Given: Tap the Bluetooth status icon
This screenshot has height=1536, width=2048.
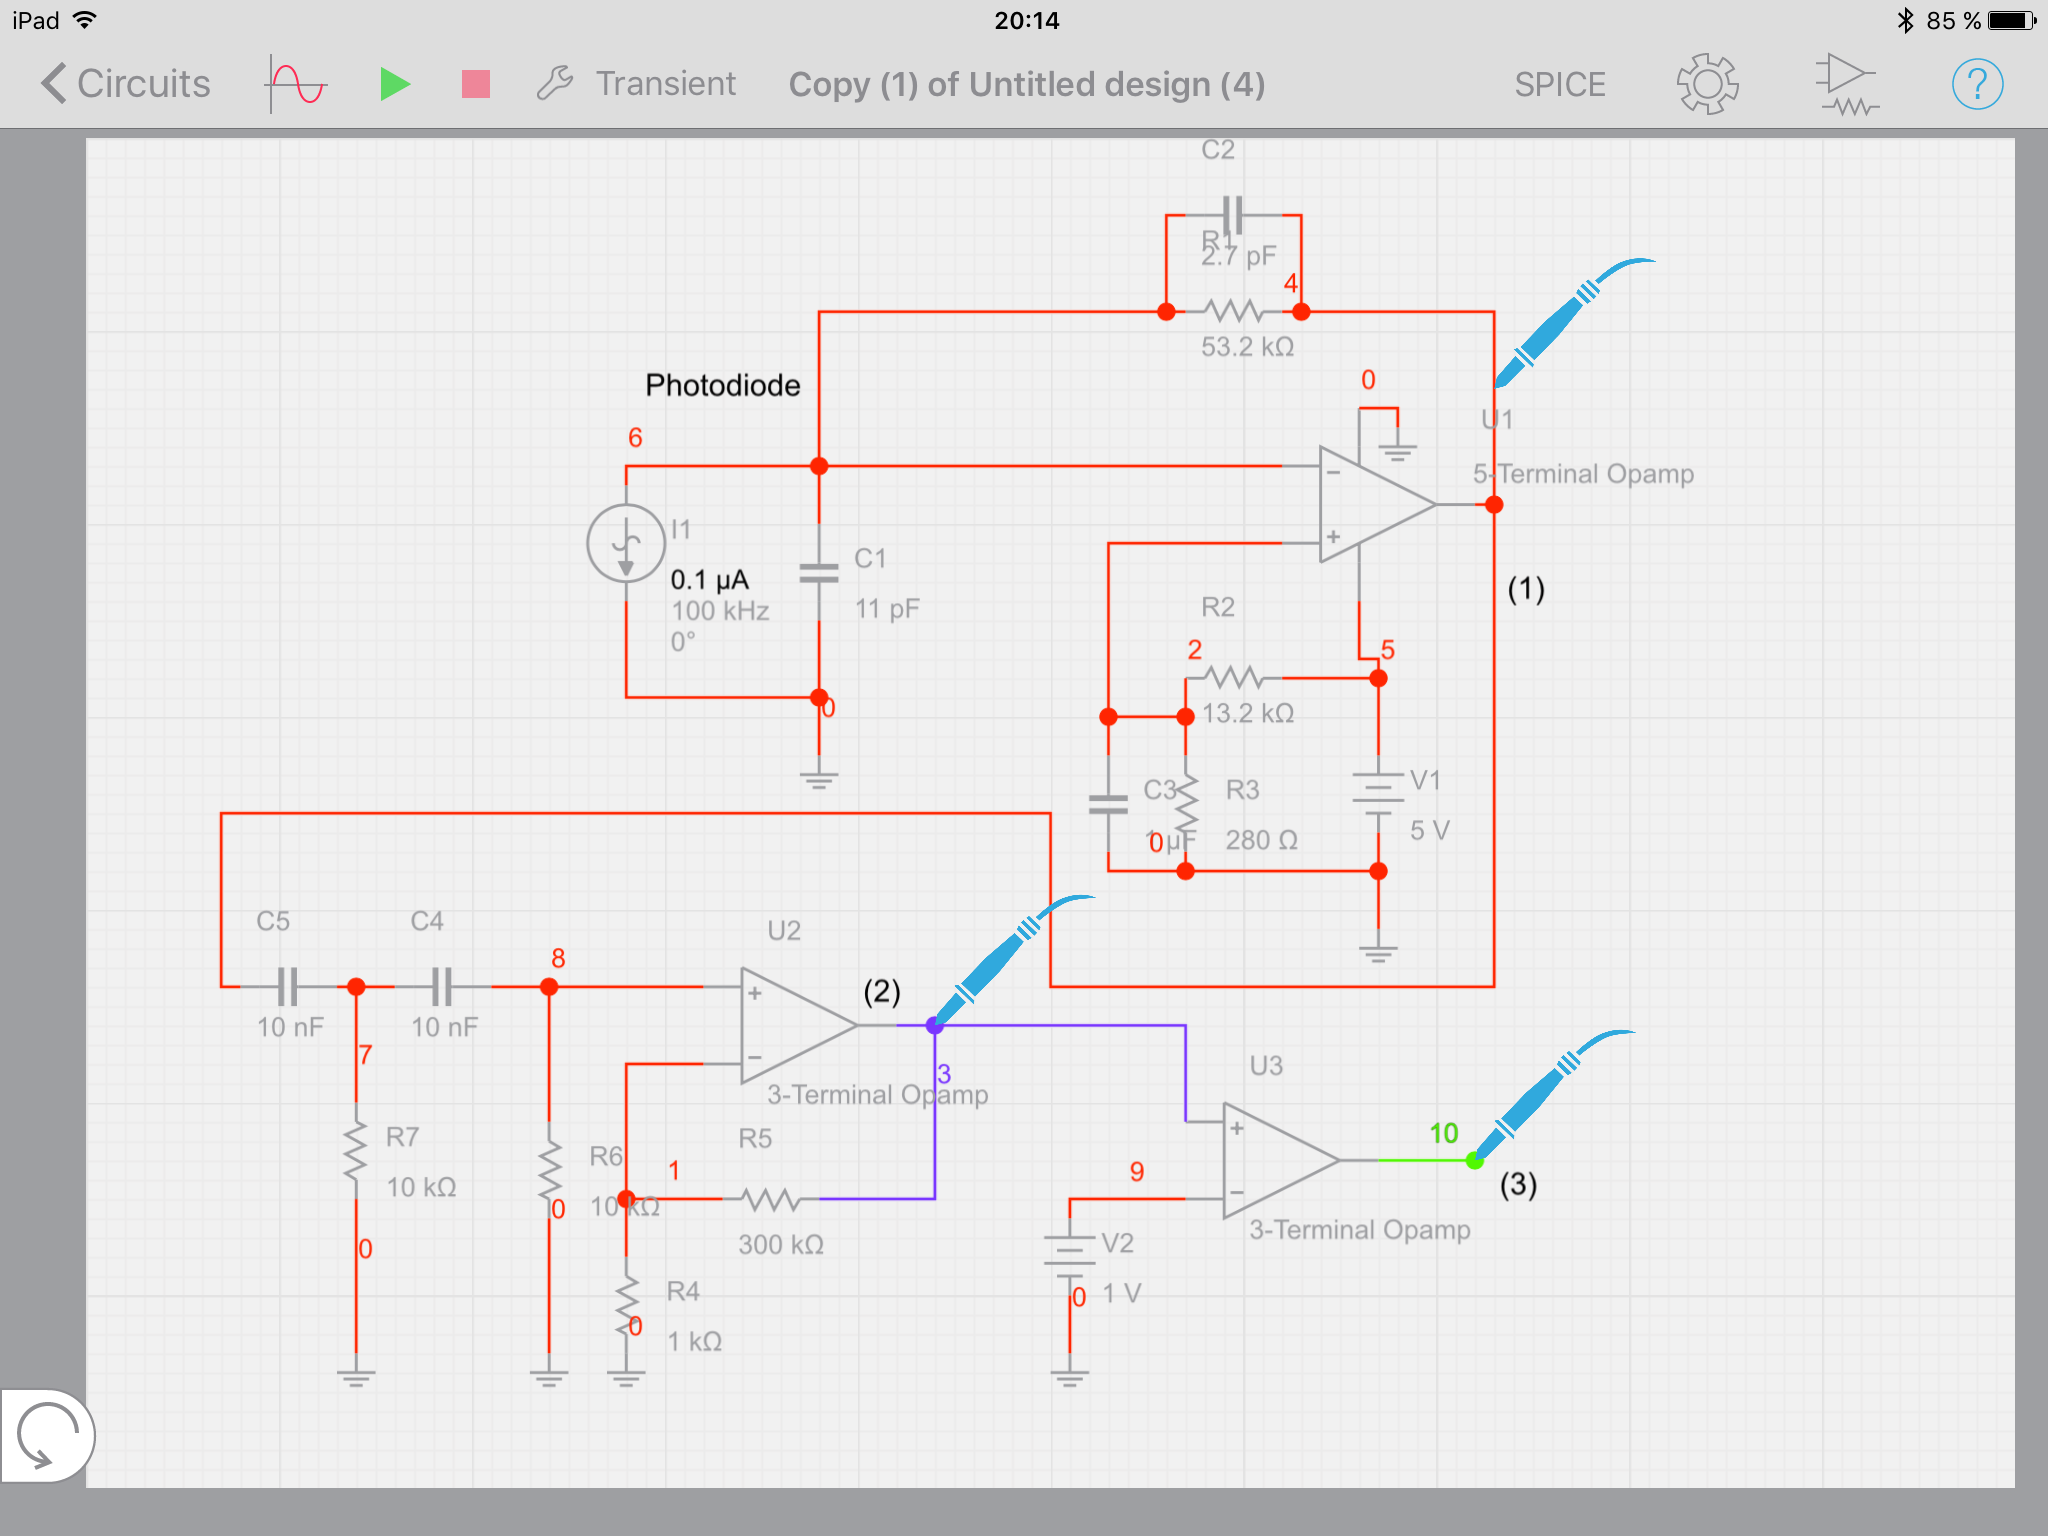Looking at the screenshot, I should (1905, 20).
